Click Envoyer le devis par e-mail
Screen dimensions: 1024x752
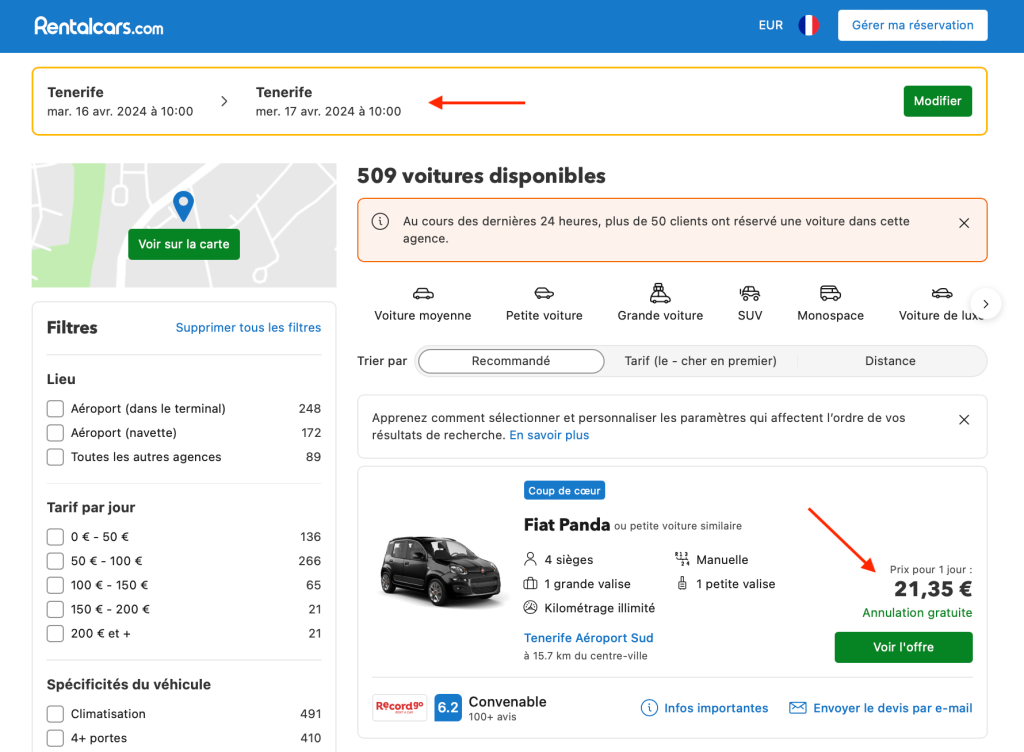[x=893, y=708]
